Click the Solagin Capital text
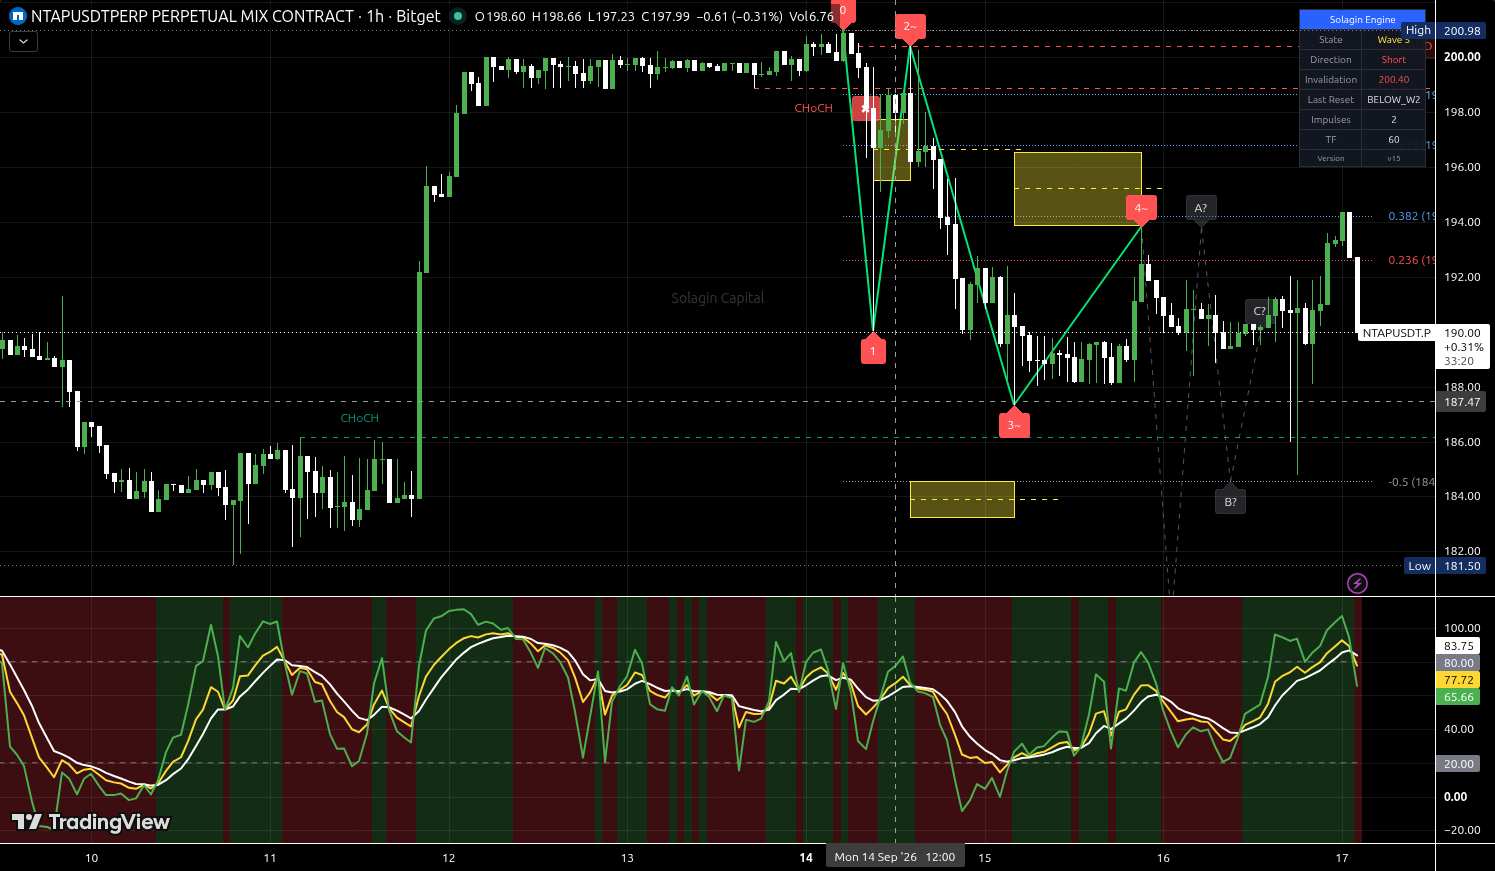The width and height of the screenshot is (1495, 871). click(718, 298)
